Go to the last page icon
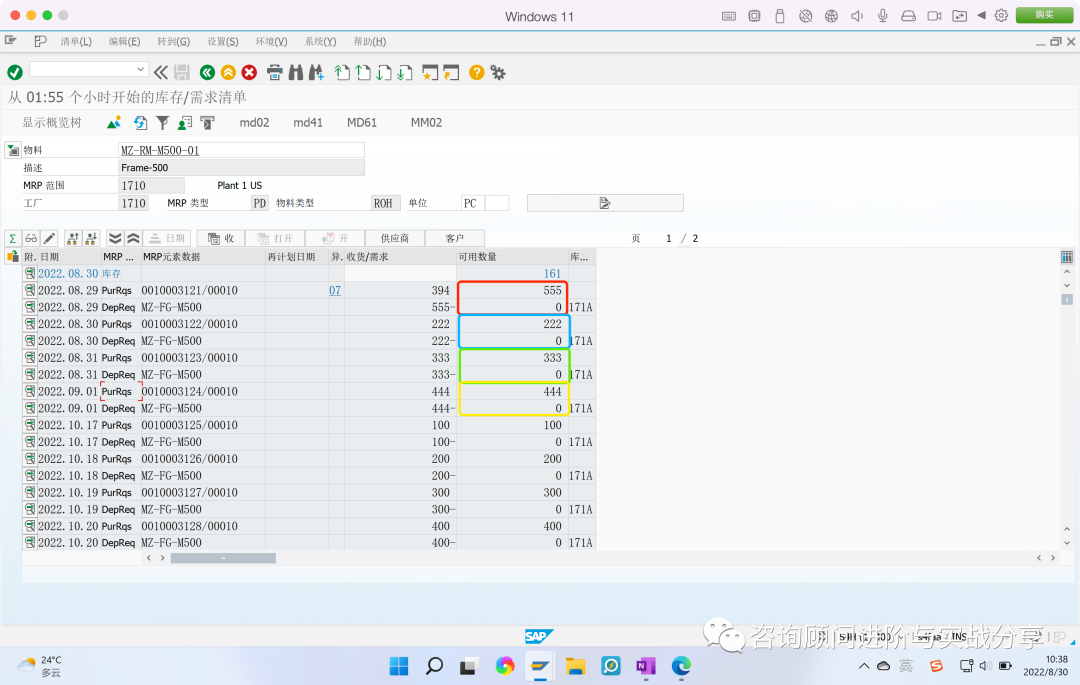The width and height of the screenshot is (1080, 685). [405, 72]
